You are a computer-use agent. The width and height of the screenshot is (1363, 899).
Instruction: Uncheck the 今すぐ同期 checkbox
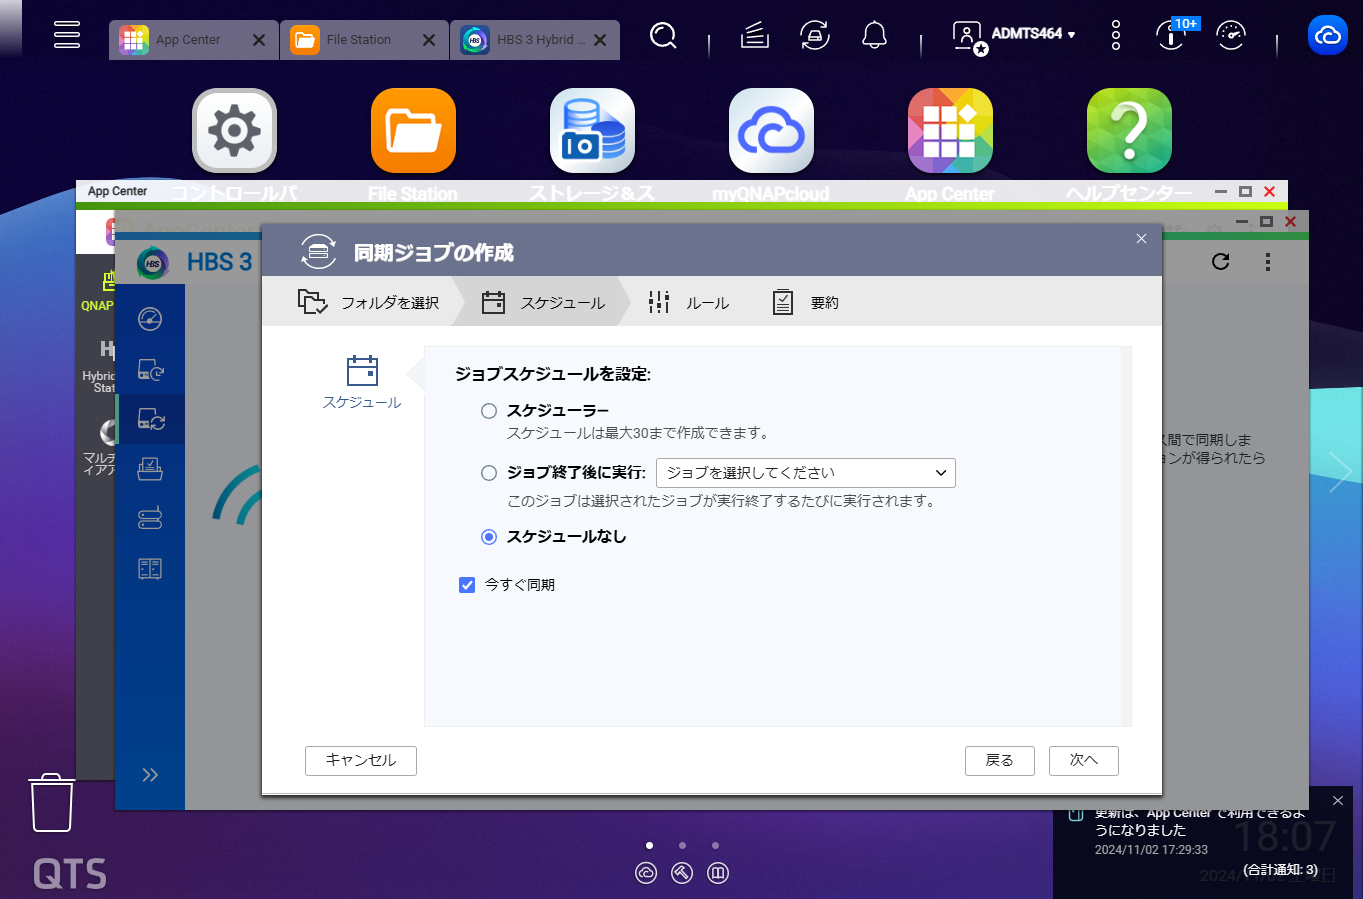[467, 585]
